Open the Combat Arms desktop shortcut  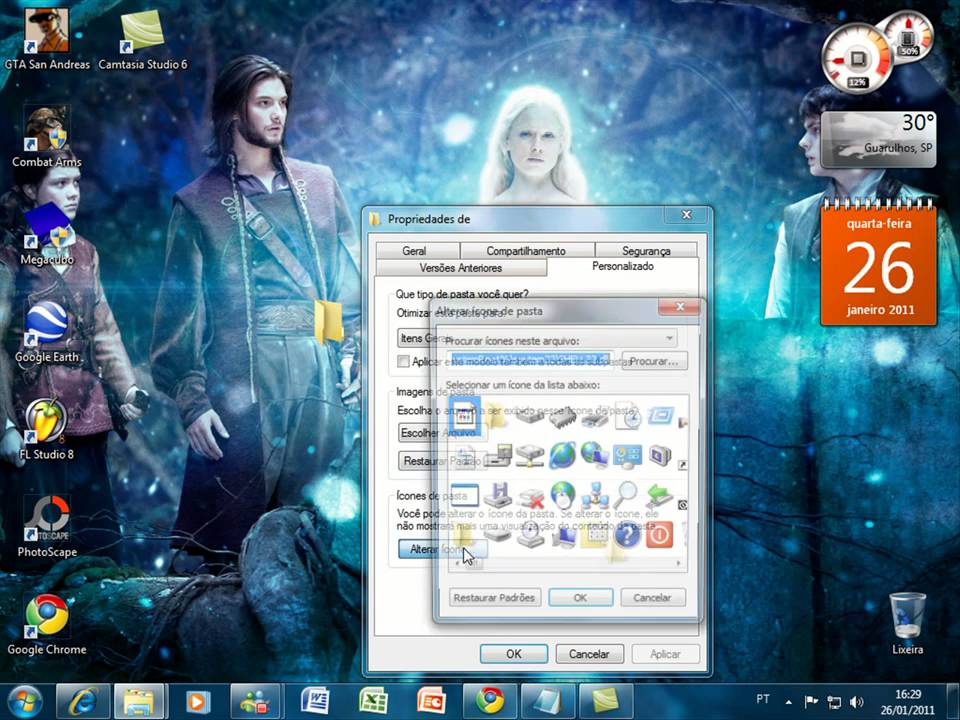pos(47,137)
